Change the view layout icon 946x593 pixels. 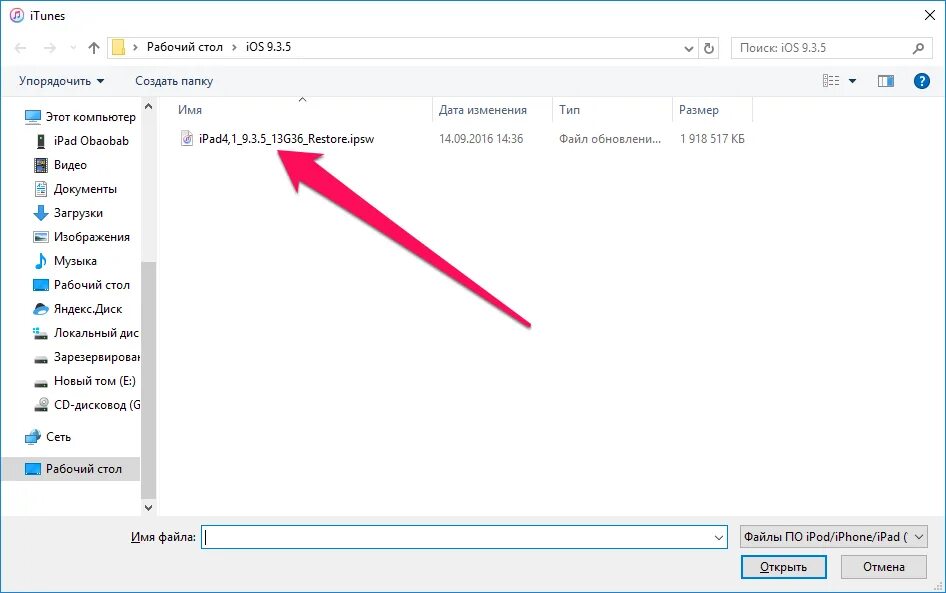[831, 80]
